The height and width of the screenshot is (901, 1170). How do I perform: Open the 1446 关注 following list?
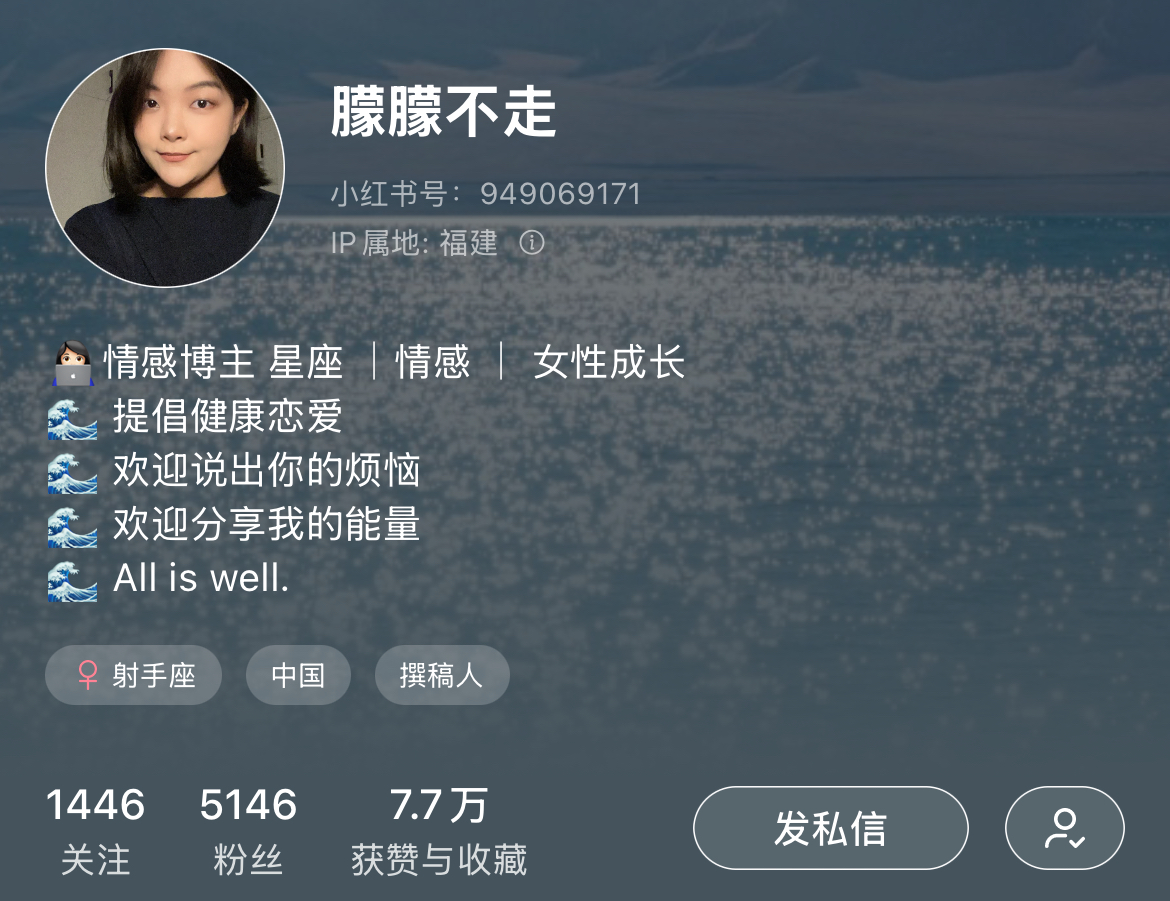pos(96,831)
